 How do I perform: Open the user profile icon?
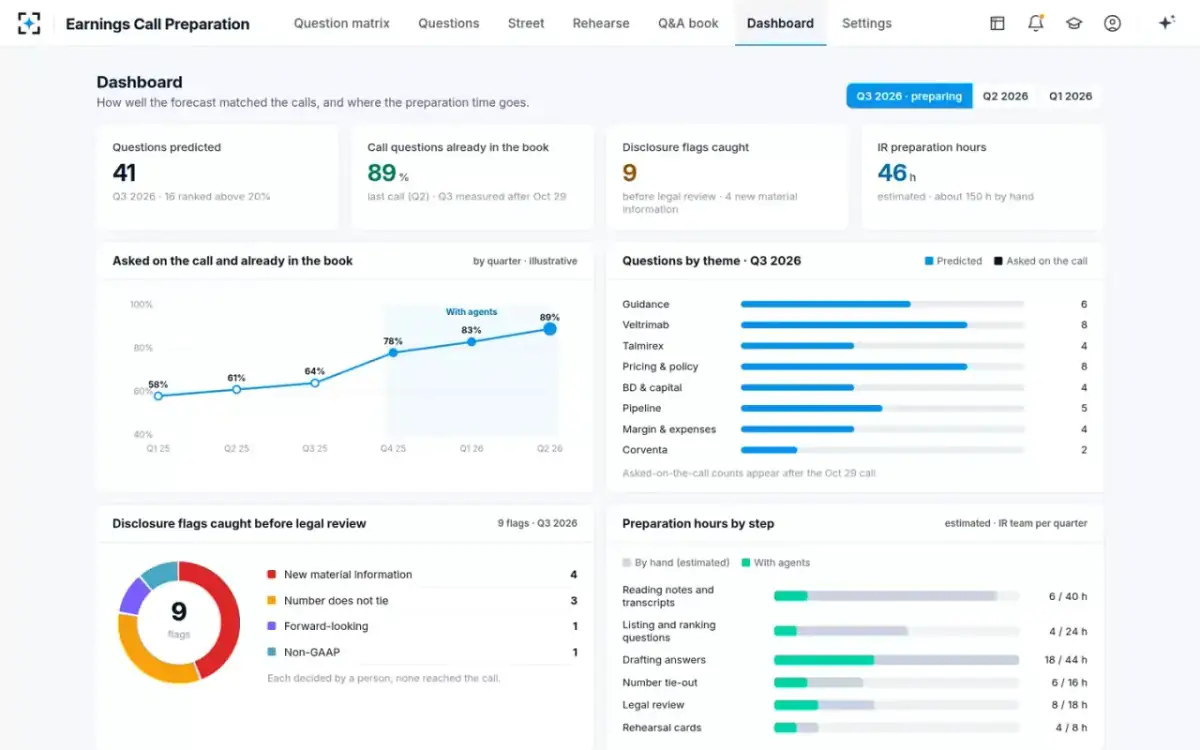(x=1112, y=23)
